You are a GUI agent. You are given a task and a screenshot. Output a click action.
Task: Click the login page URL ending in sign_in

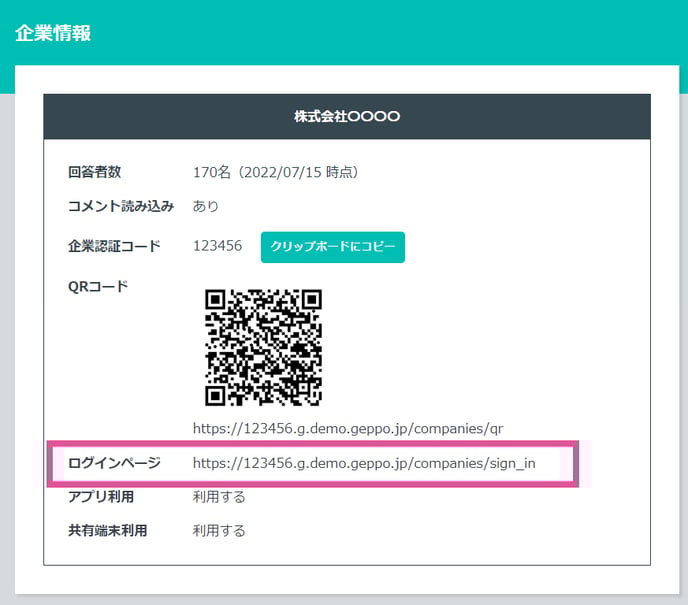tap(364, 463)
